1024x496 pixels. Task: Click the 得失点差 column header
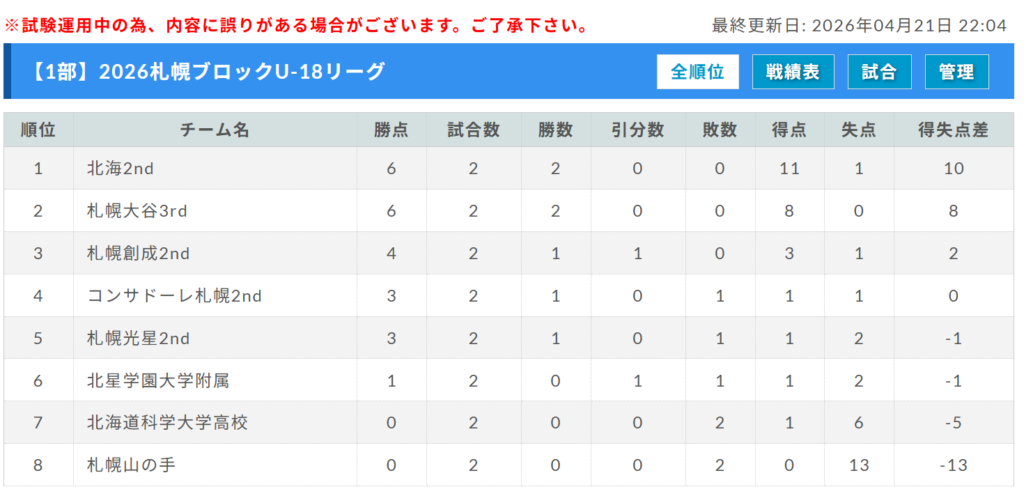click(x=953, y=130)
